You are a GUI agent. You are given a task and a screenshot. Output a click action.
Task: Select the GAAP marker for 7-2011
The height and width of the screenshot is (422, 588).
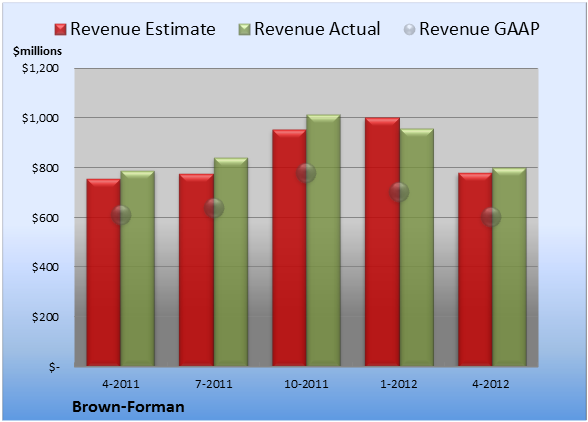point(214,208)
